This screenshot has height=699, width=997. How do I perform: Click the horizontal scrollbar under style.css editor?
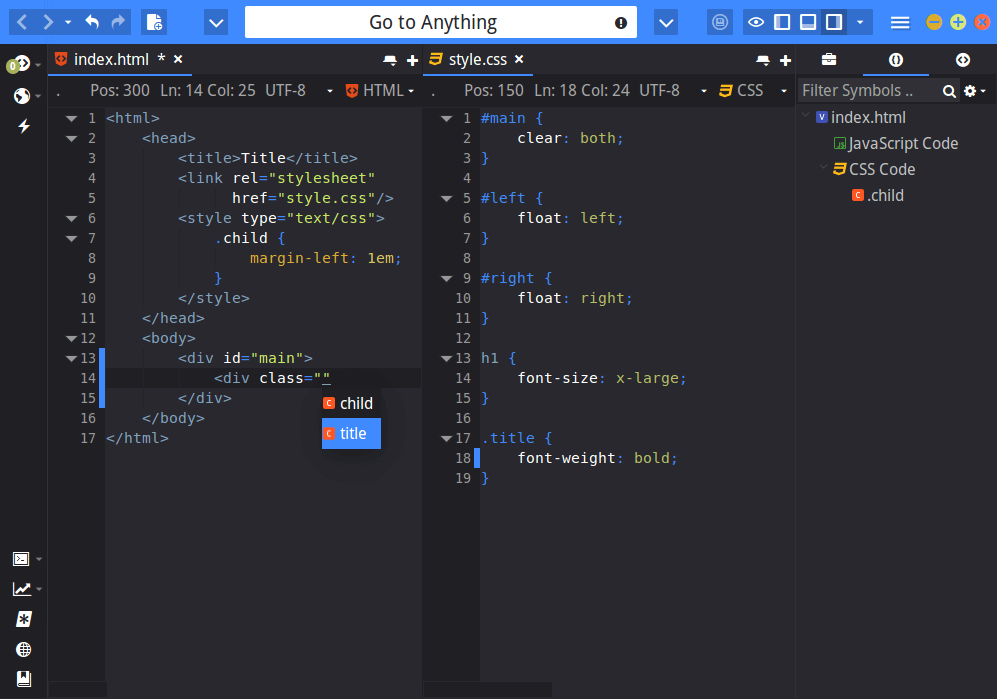488,689
